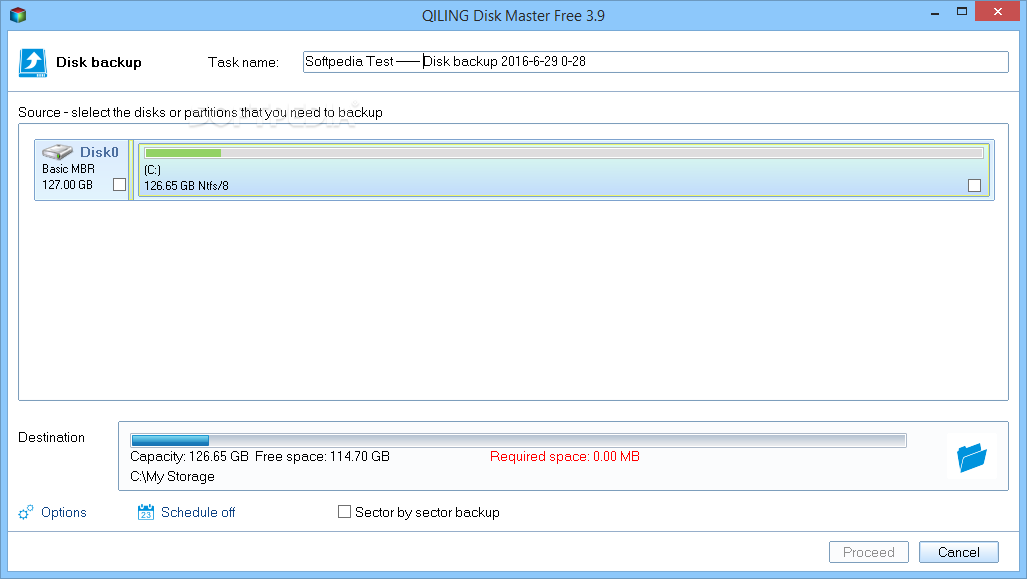
Task: Click the C:\My Storage destination path
Action: [172, 477]
